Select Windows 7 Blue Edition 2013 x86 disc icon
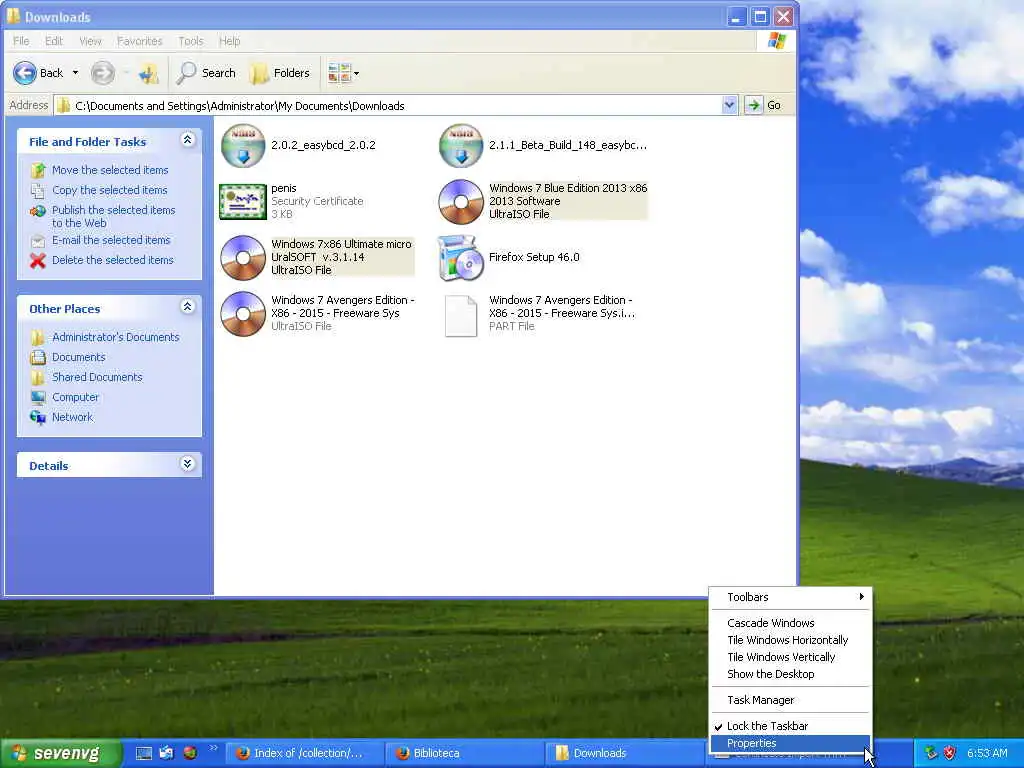 461,202
